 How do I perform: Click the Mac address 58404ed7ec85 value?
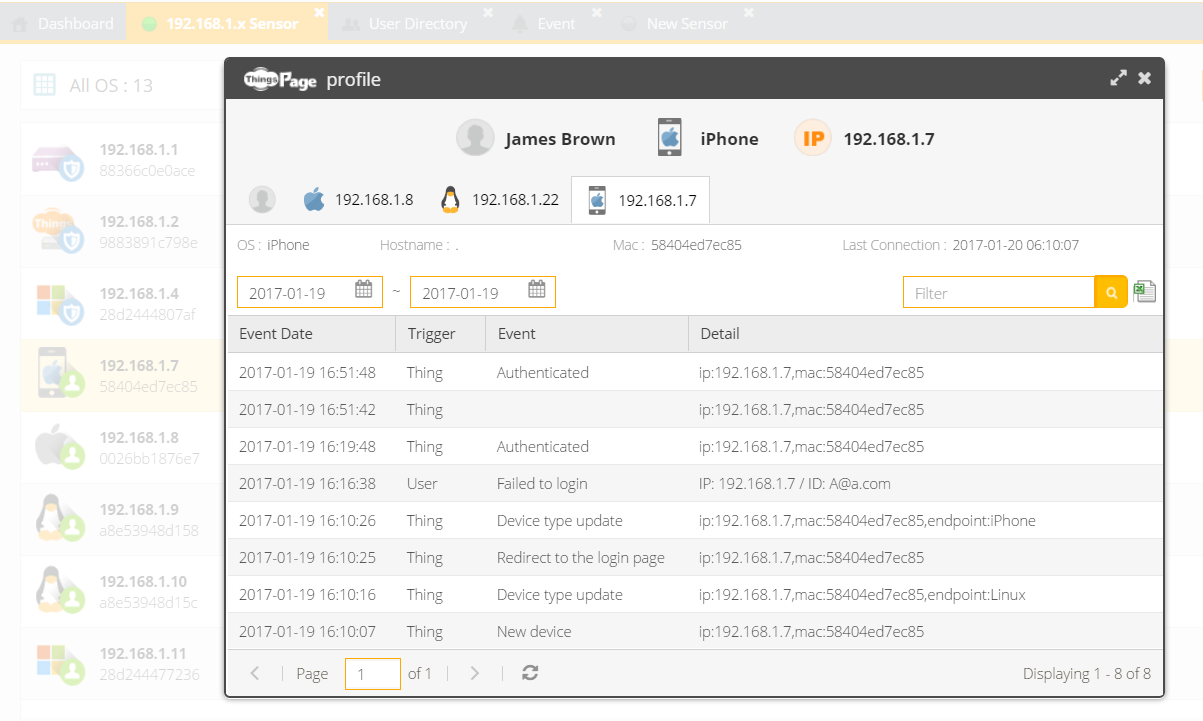(696, 245)
